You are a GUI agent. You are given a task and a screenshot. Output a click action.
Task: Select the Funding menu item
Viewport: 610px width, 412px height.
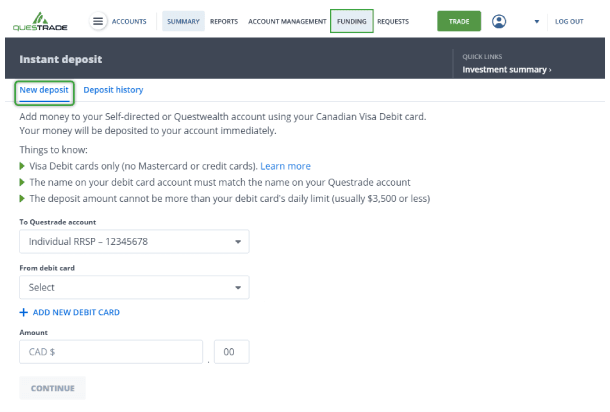351,21
